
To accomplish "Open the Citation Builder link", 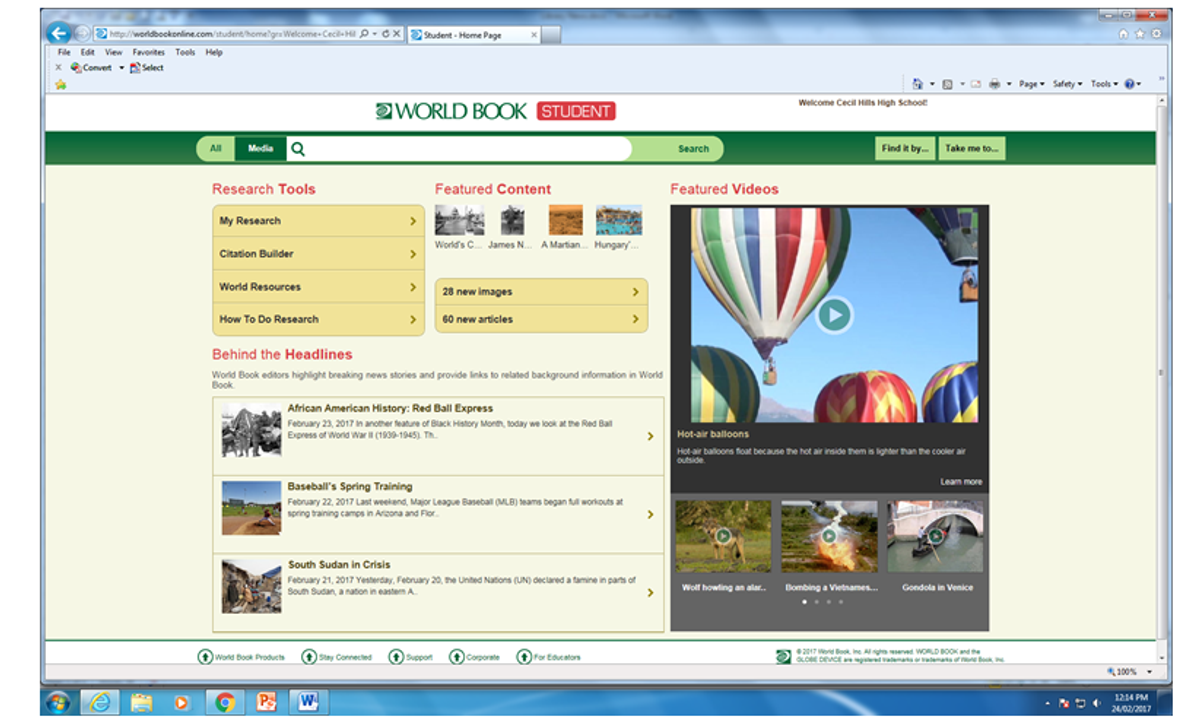I will [318, 254].
